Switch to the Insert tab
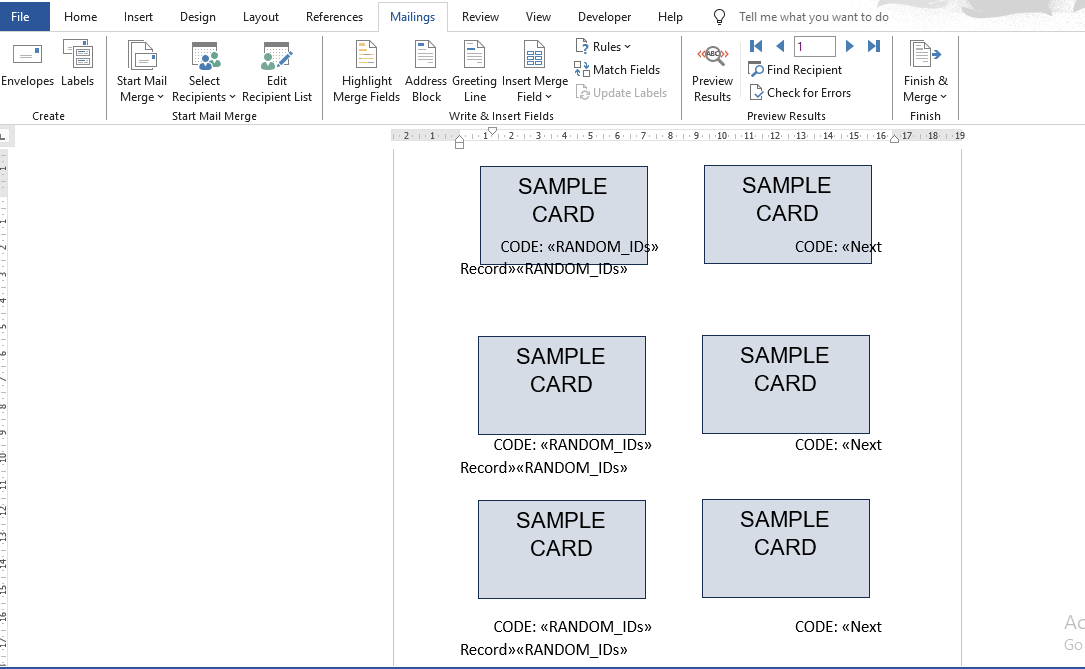The image size is (1085, 669). click(138, 17)
